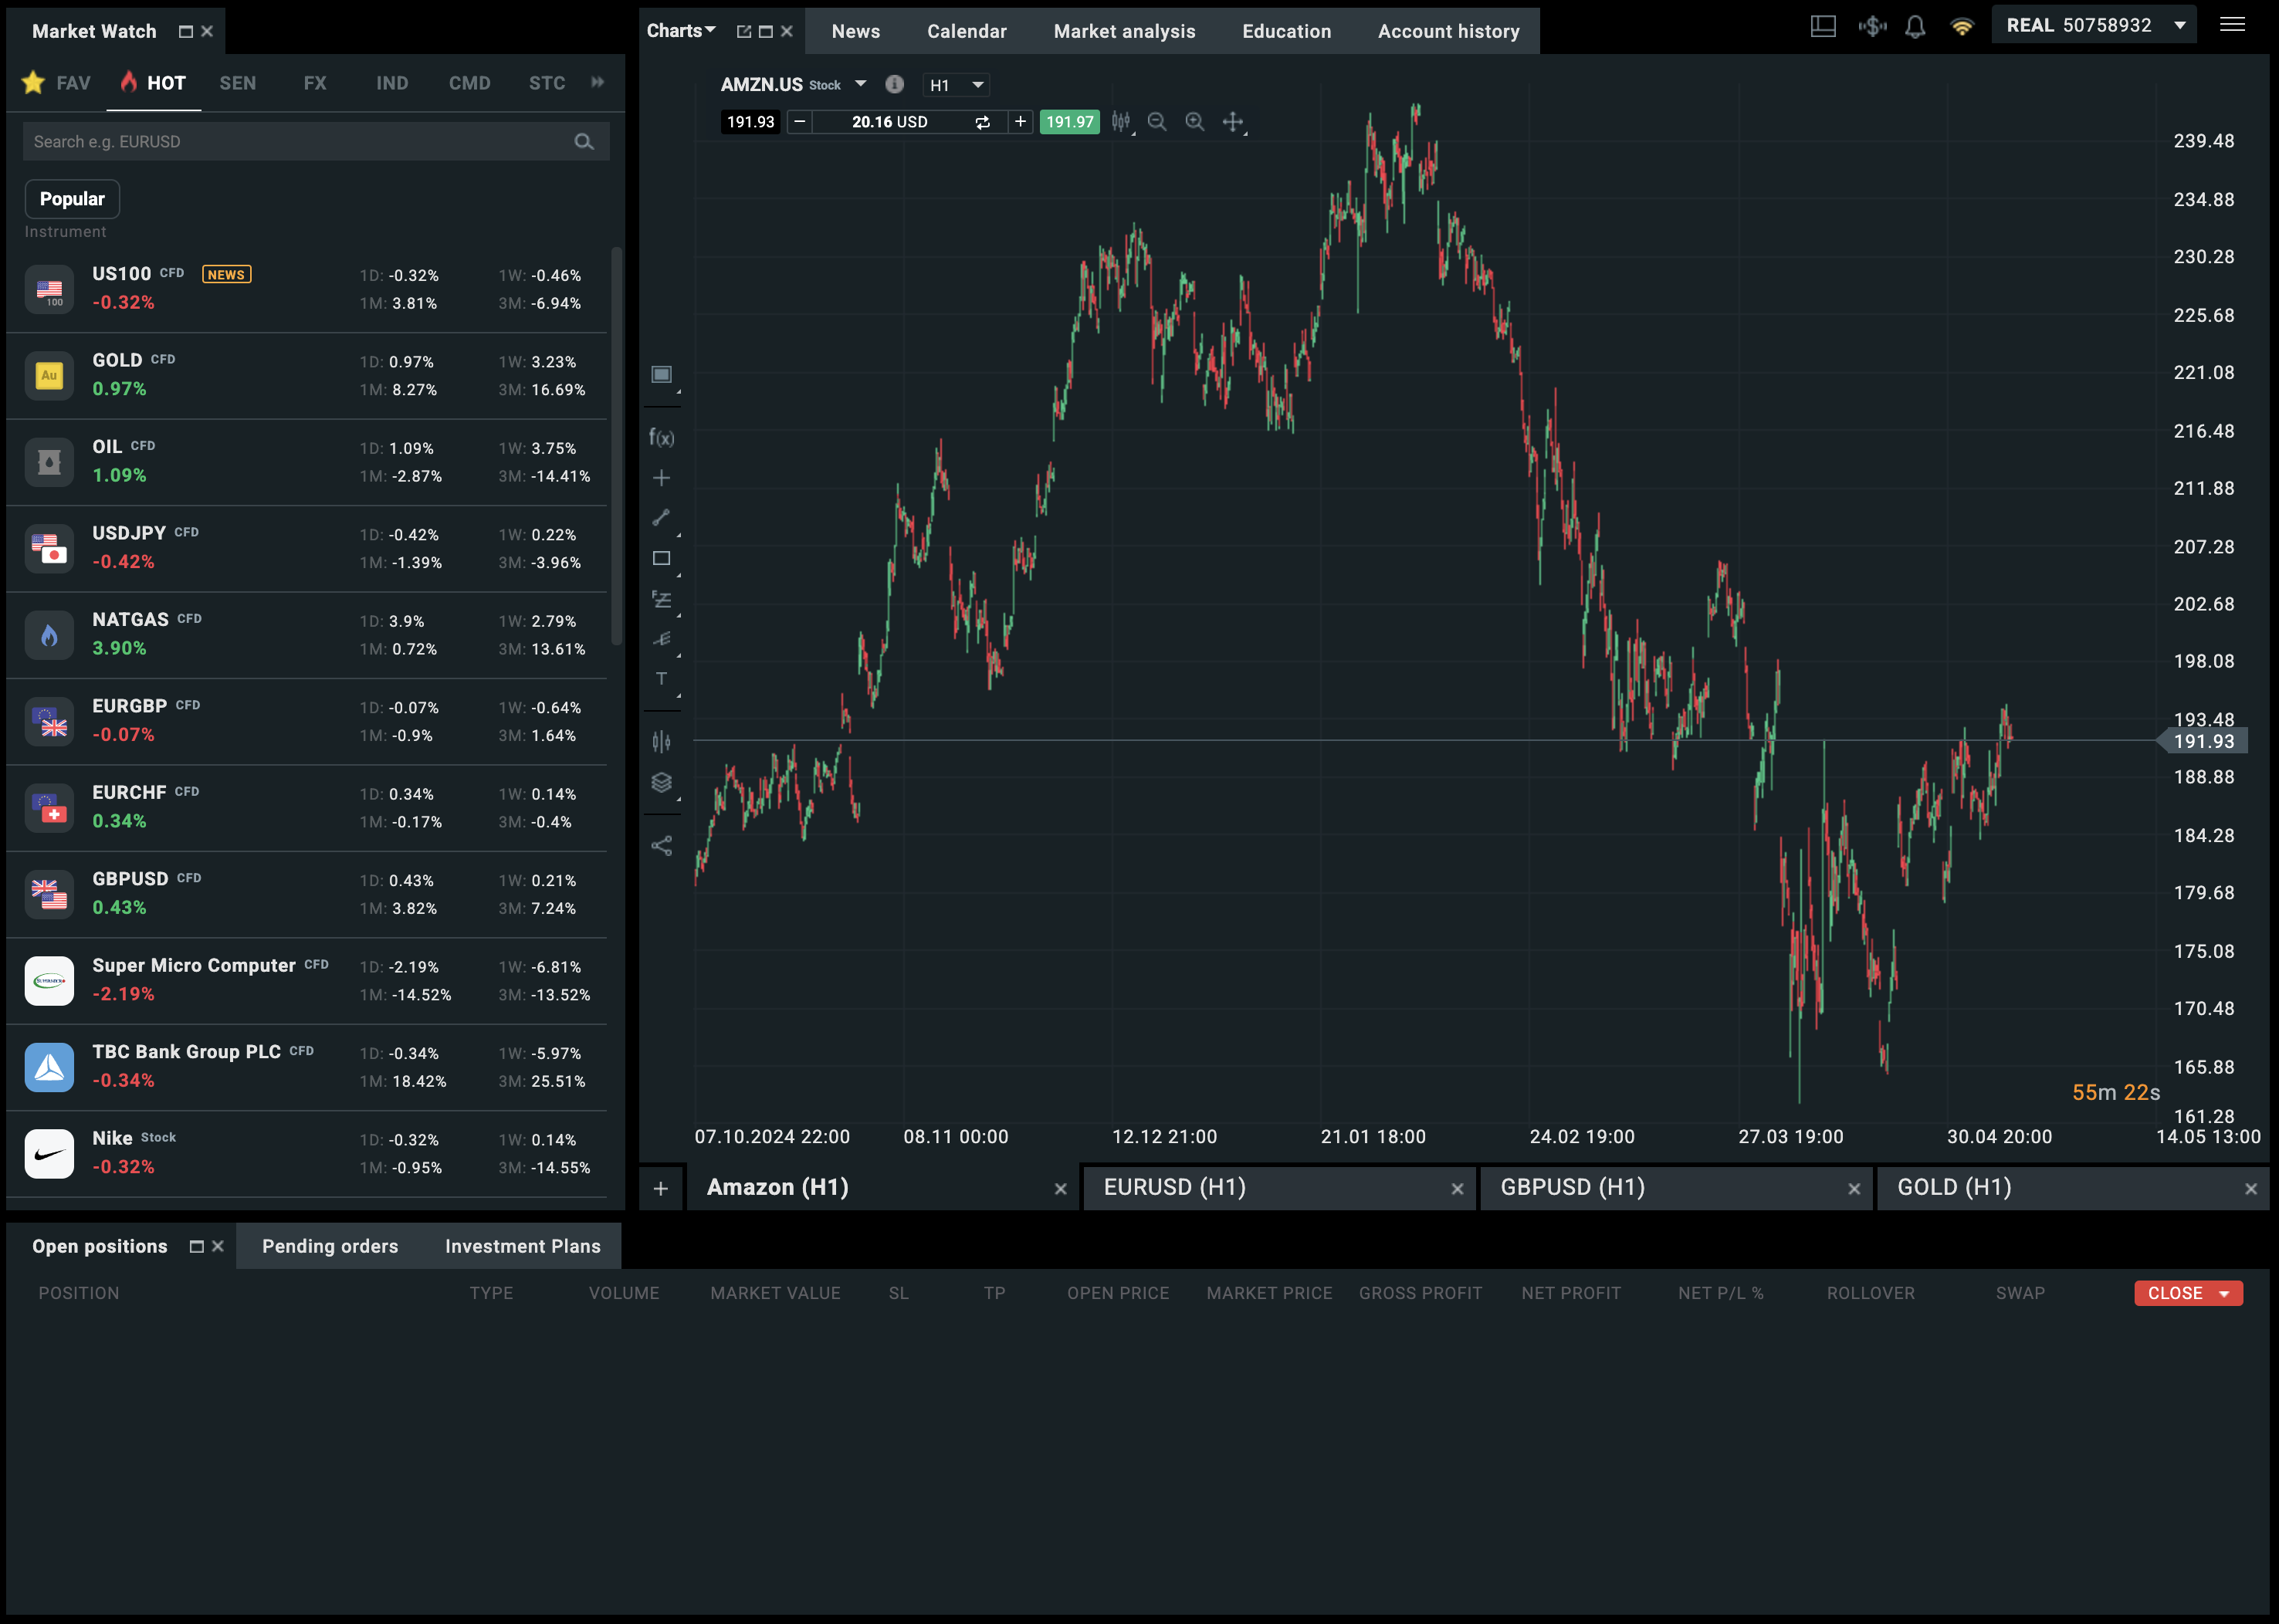Open Pending orders
This screenshot has height=1624, width=2279.
(x=330, y=1246)
